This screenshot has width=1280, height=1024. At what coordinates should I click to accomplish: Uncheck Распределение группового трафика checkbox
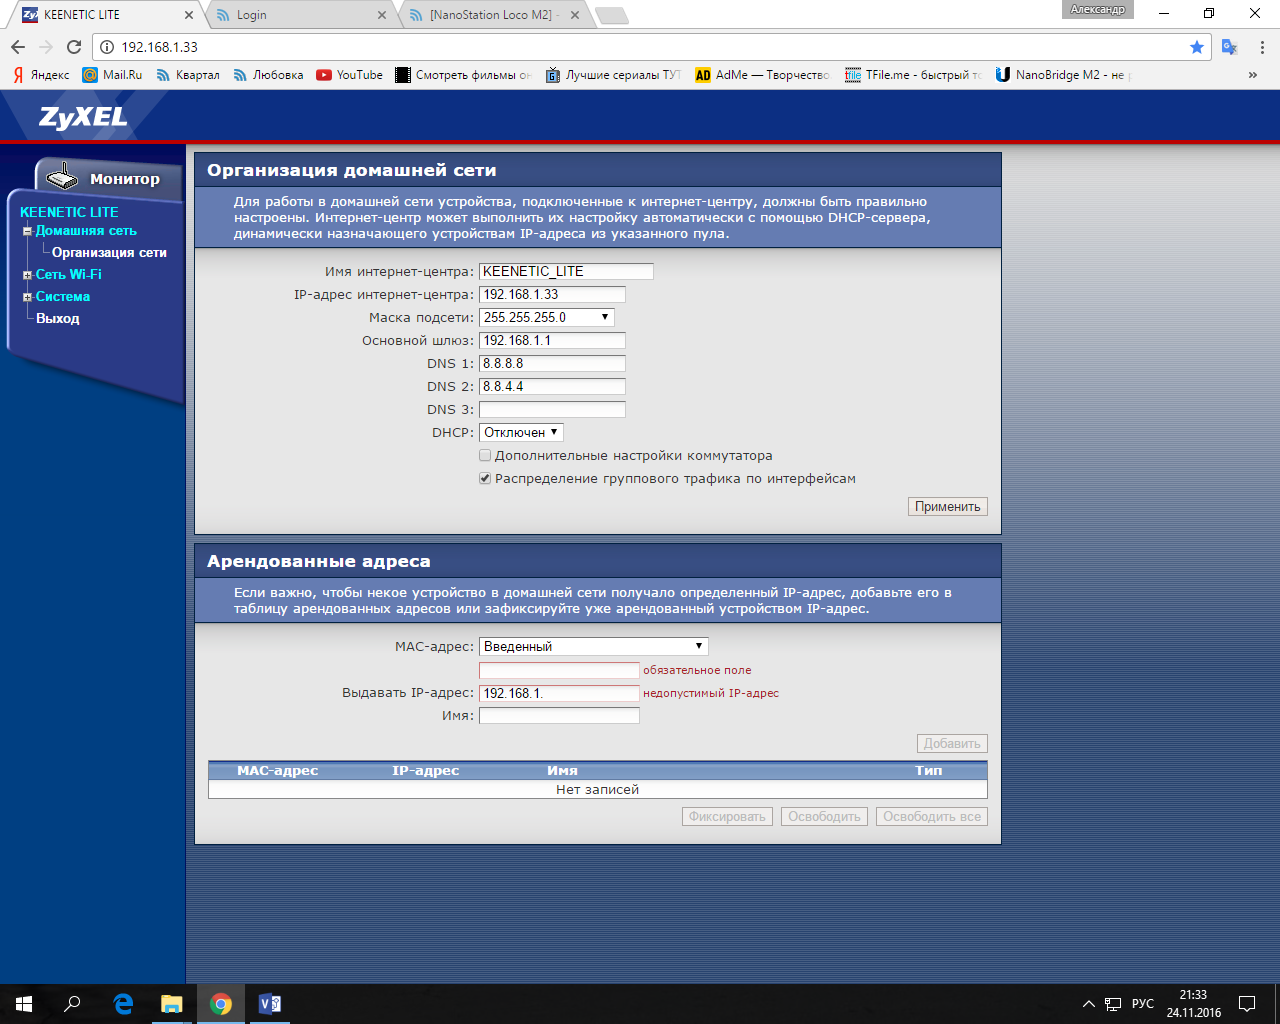485,478
